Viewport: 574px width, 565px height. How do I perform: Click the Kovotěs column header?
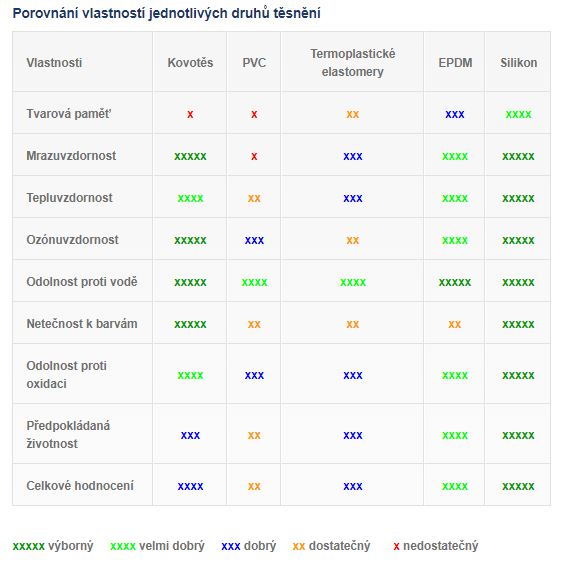[x=190, y=63]
